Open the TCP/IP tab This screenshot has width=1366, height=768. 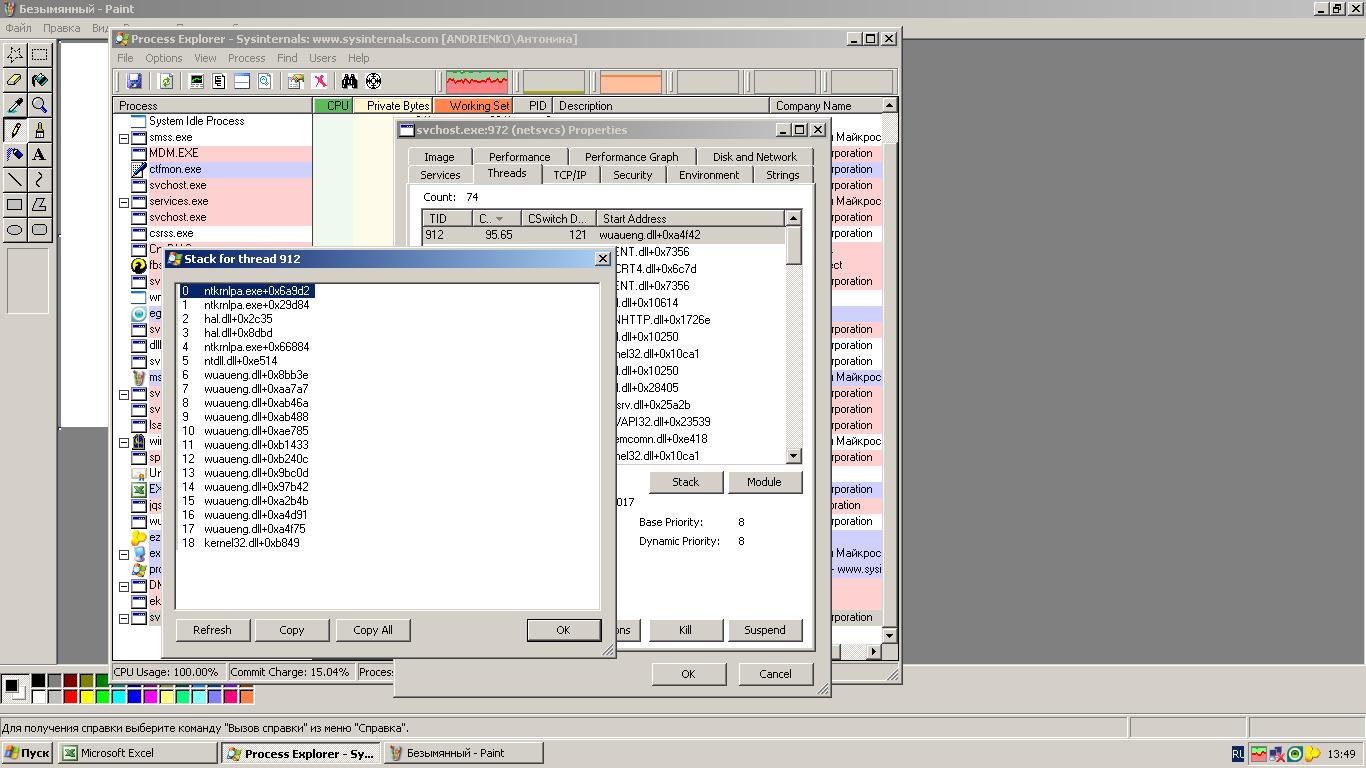pos(569,175)
